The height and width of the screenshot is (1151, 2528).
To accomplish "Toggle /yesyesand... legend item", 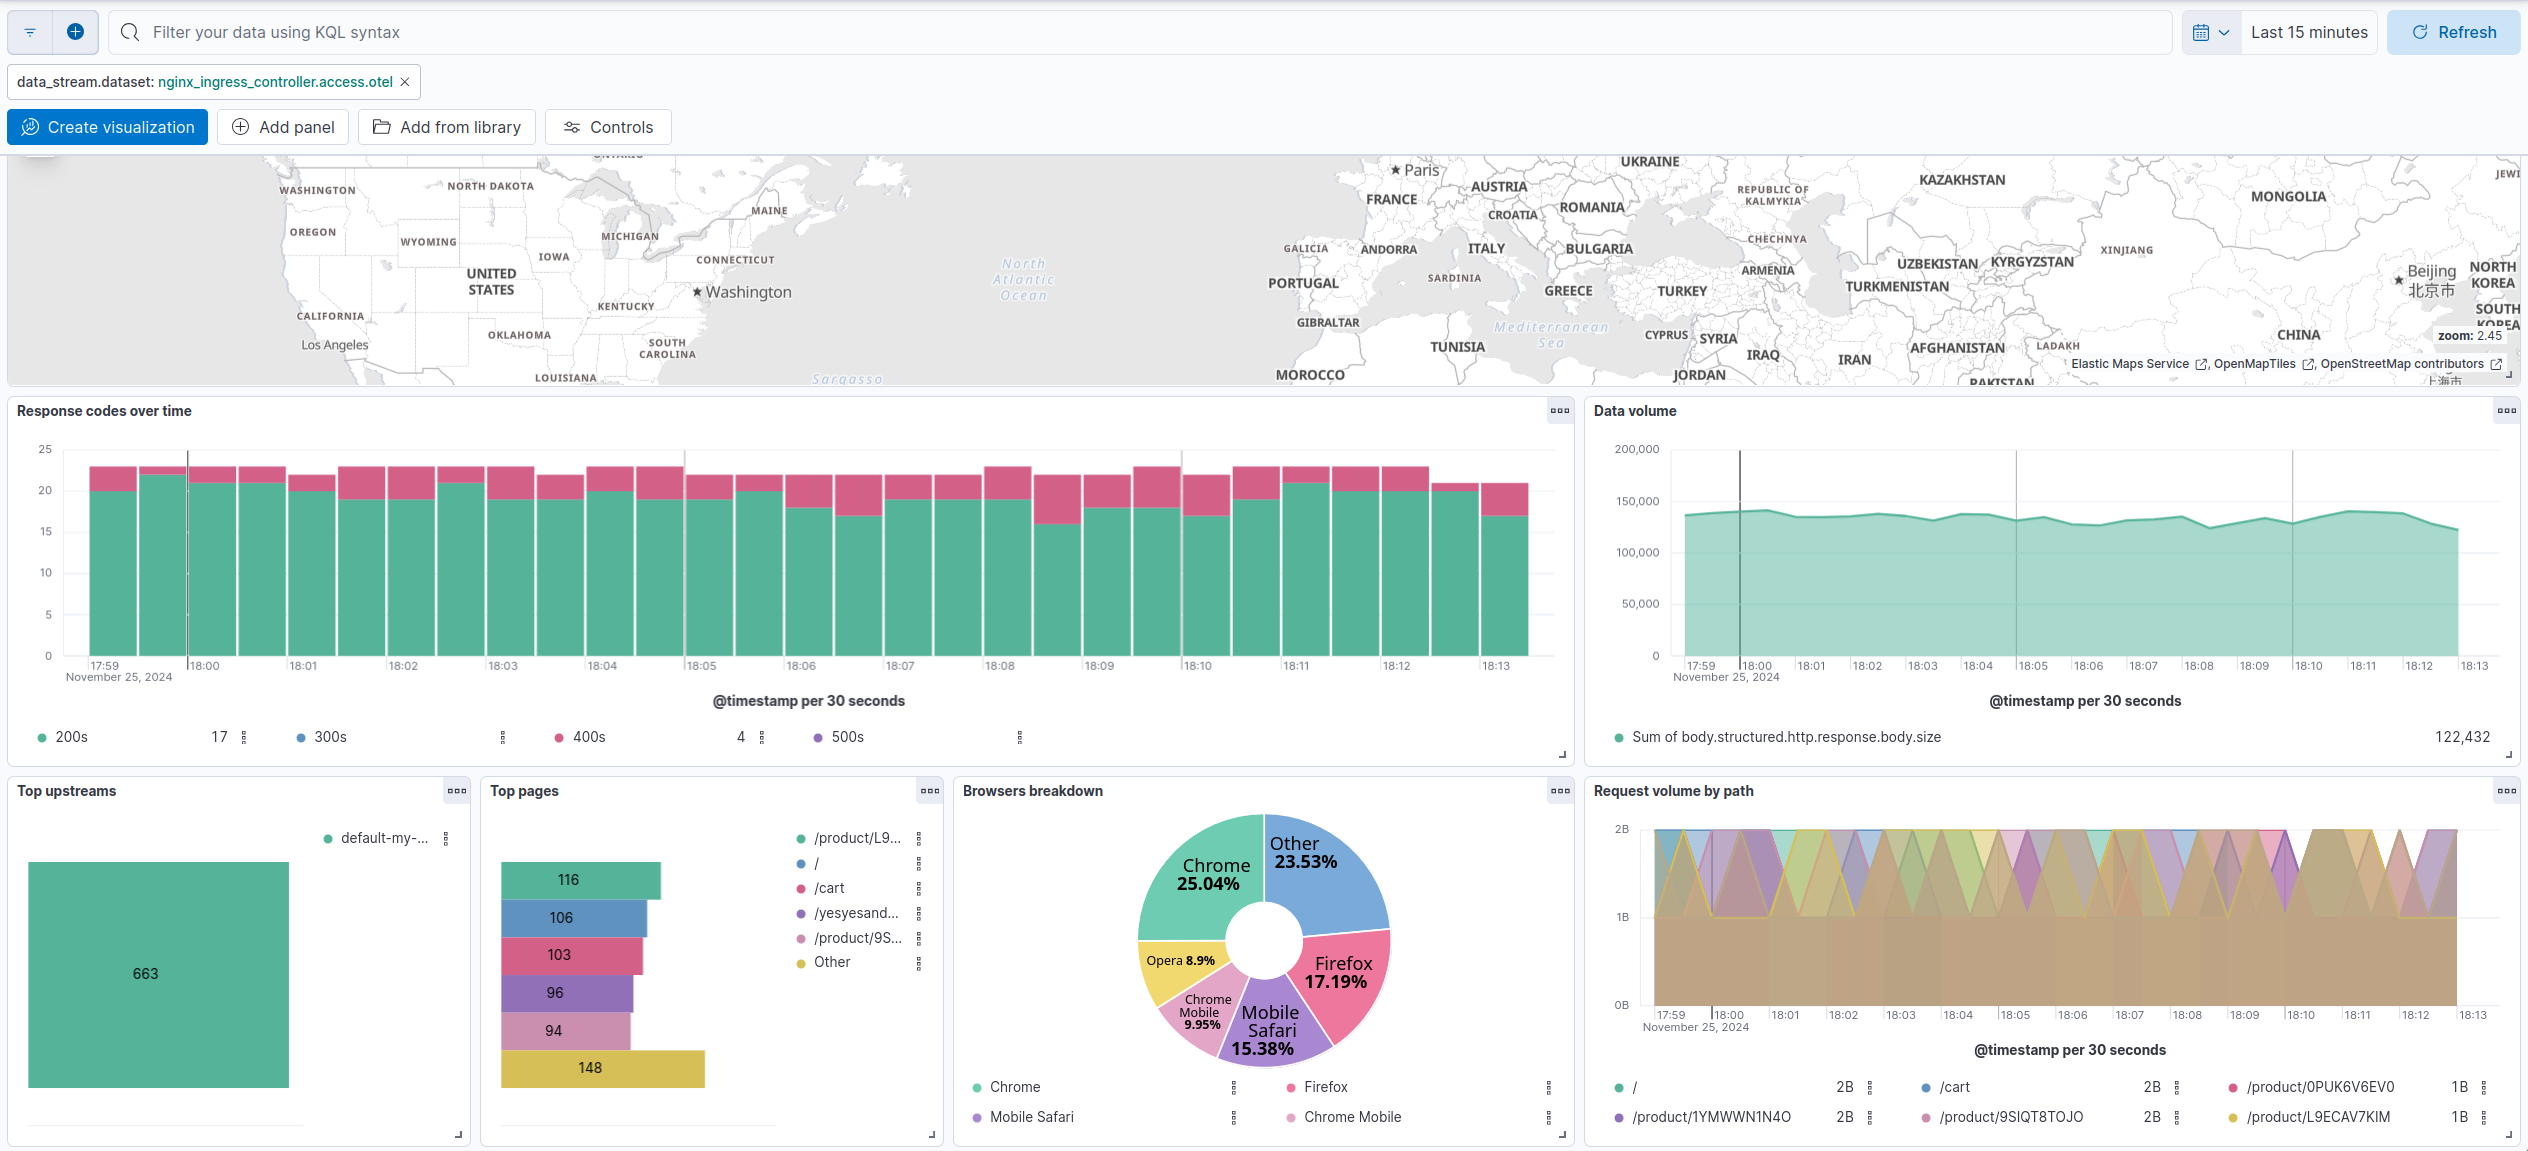I will (856, 913).
